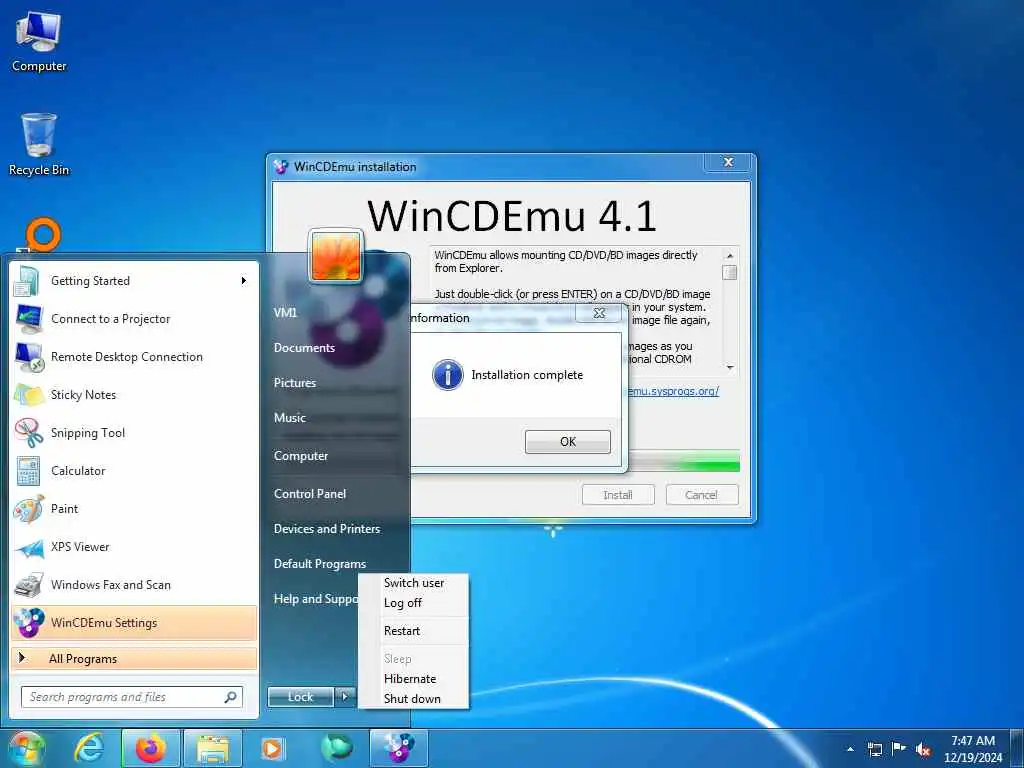Click the WinCDEmu 4.1 heading text
Image resolution: width=1024 pixels, height=768 pixels.
tap(512, 216)
